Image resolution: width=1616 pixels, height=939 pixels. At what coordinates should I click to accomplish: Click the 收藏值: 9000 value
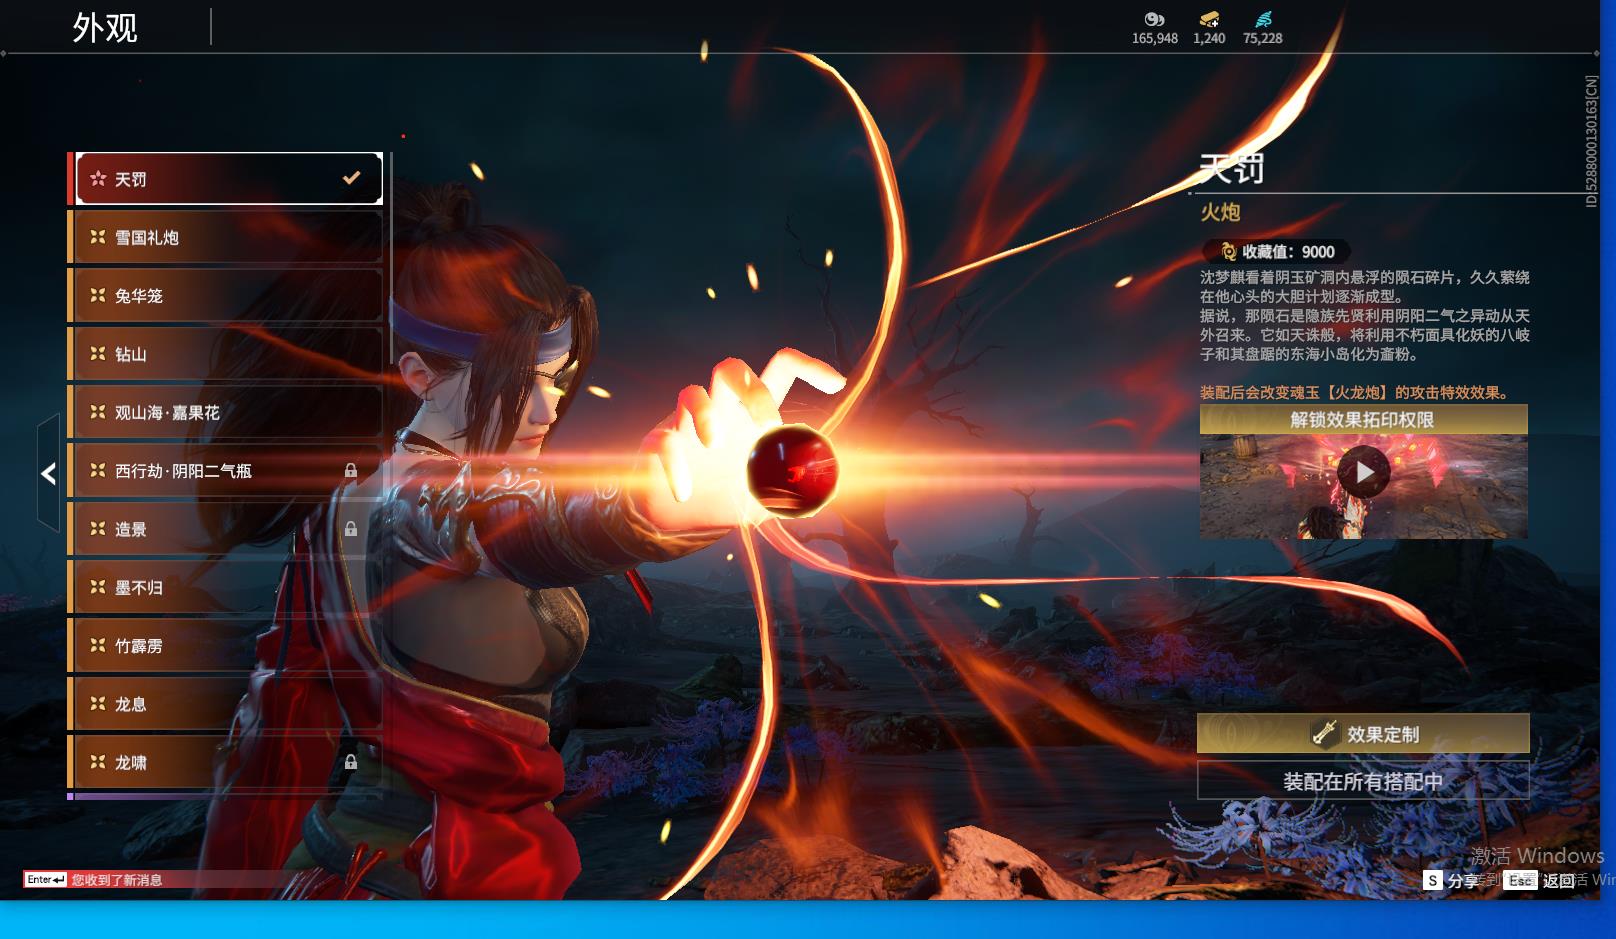pos(1288,252)
